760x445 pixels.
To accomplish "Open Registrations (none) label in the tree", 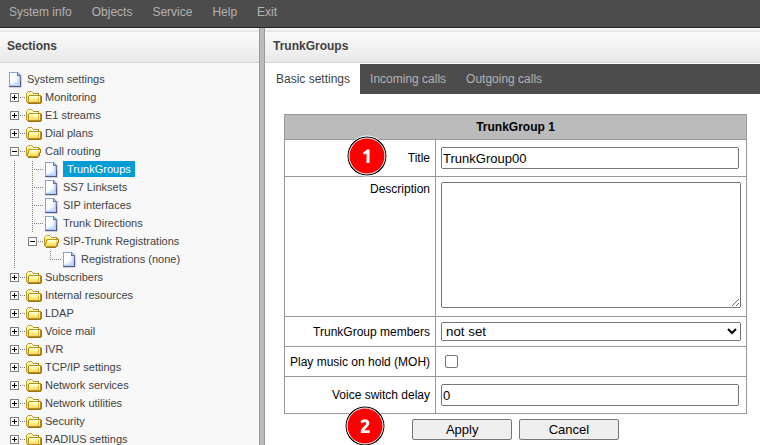I will tap(130, 259).
